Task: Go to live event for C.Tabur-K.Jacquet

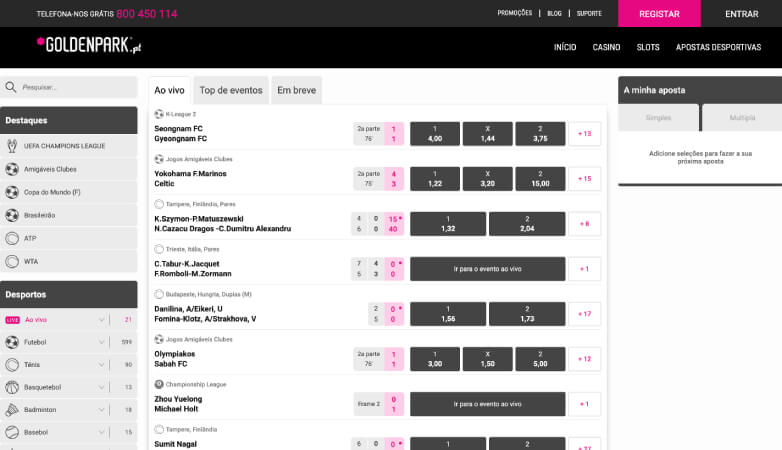Action: [x=488, y=269]
